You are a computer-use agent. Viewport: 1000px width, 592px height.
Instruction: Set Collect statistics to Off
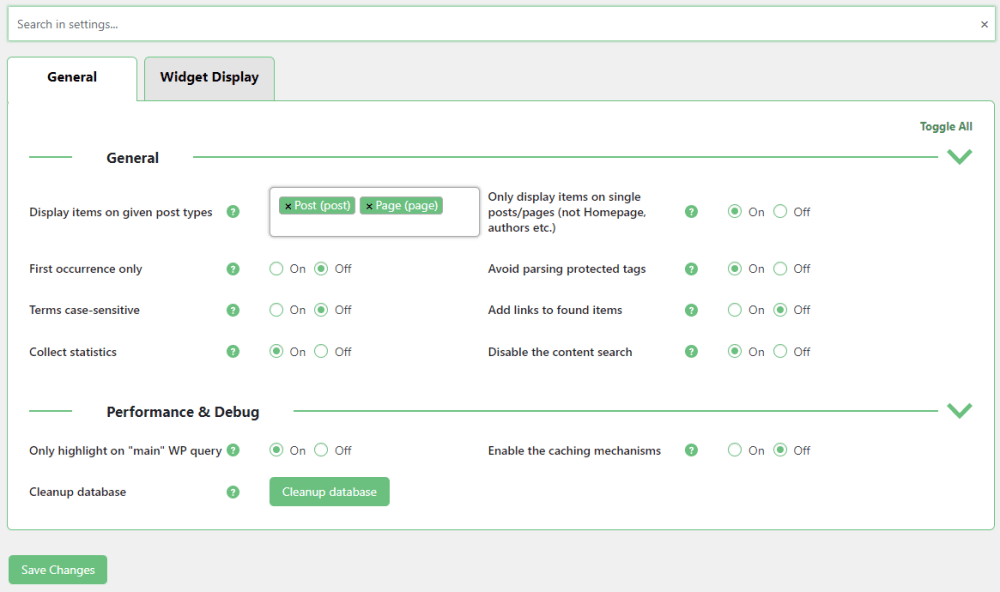tap(322, 352)
